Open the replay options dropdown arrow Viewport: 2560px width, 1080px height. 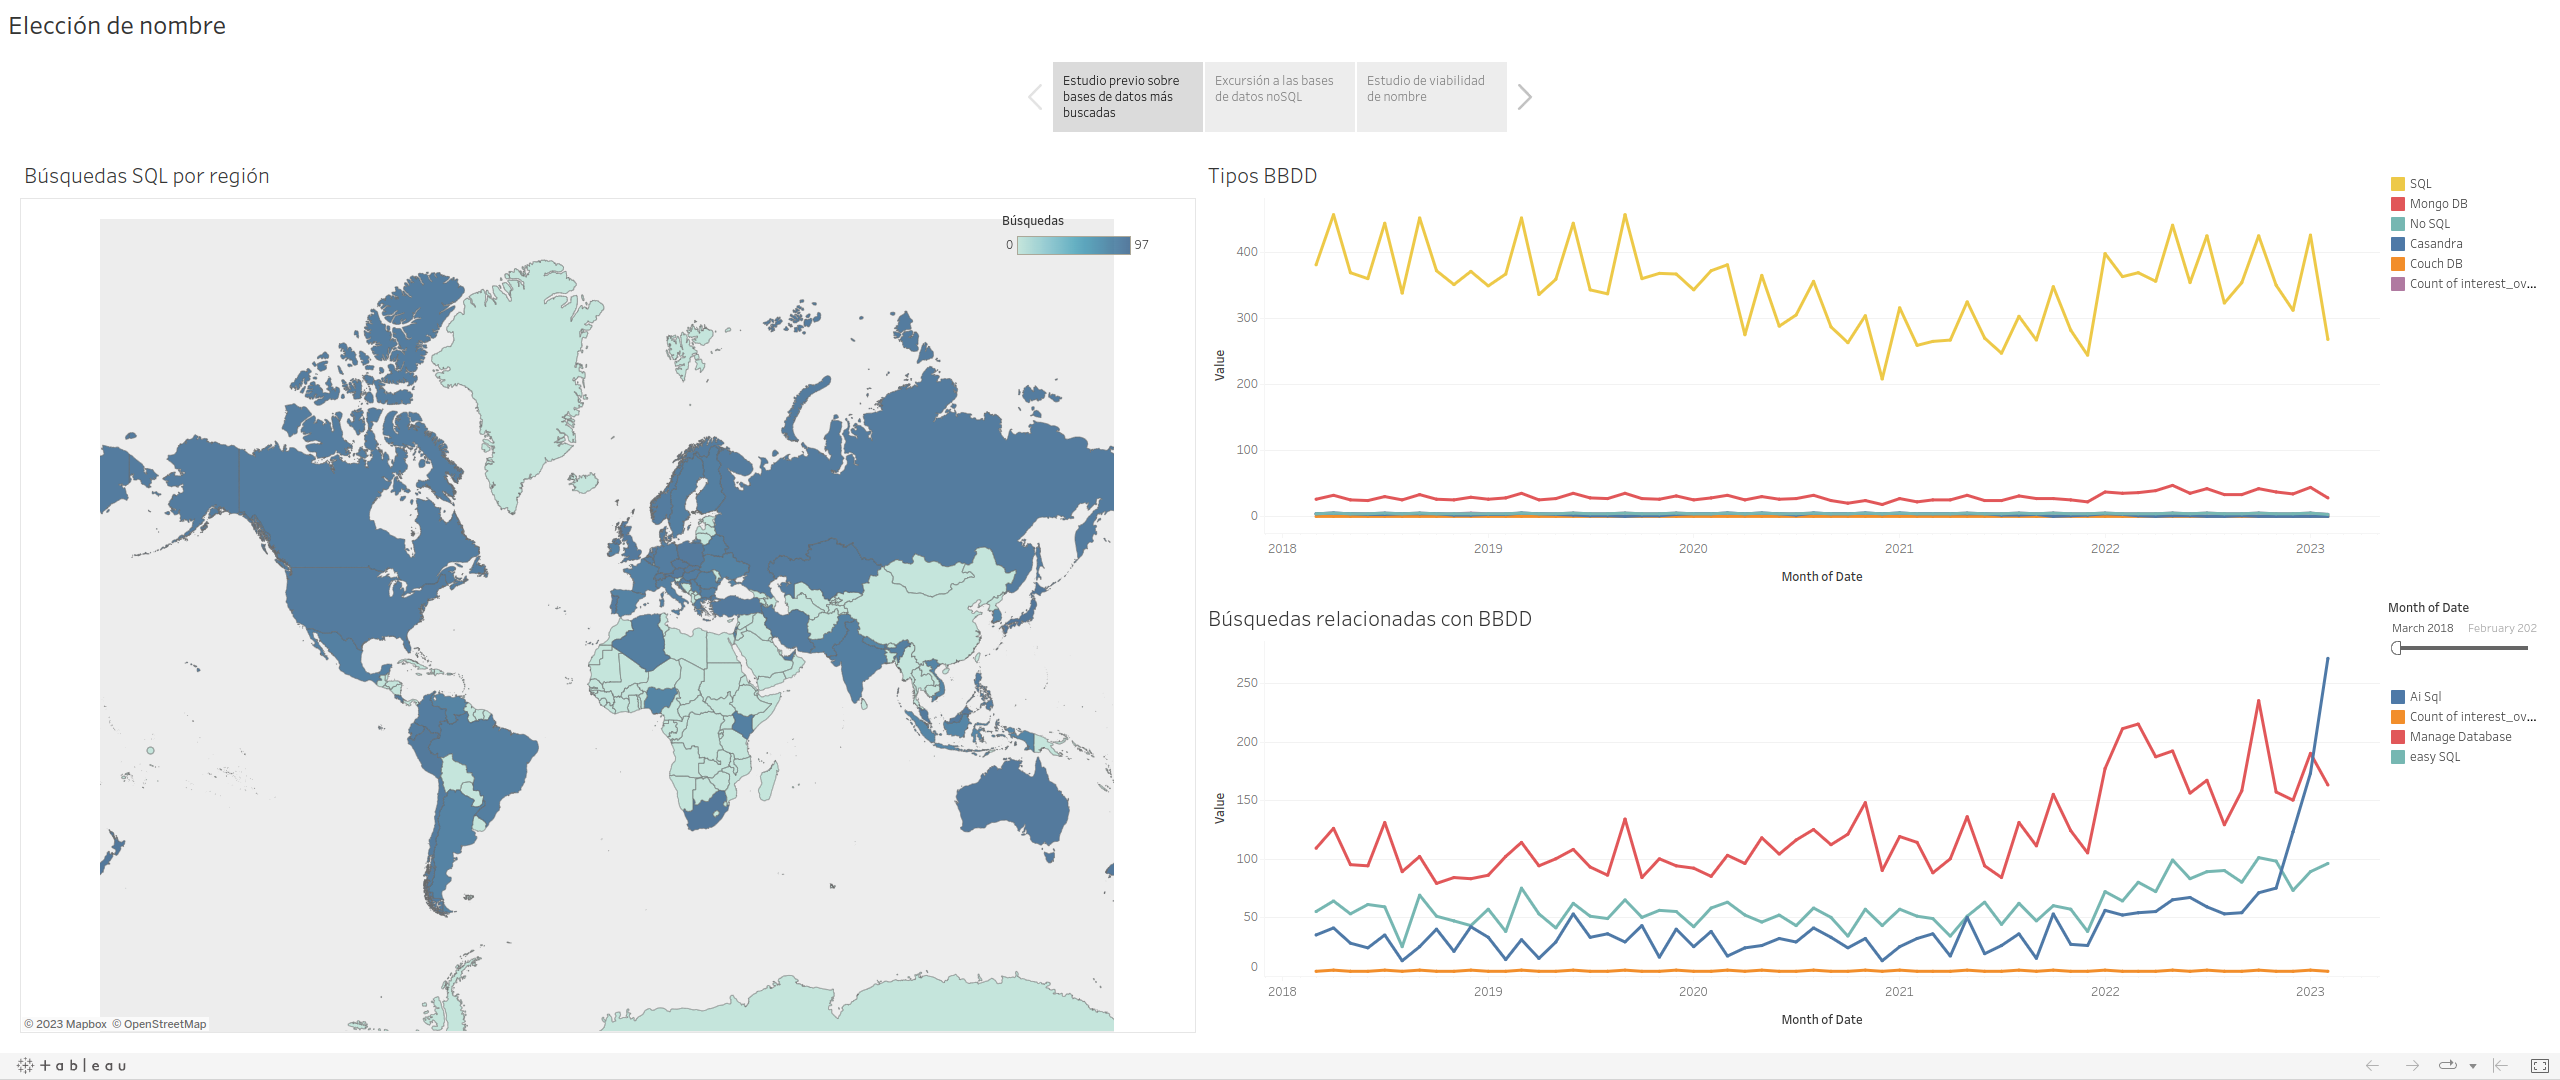point(2472,1066)
